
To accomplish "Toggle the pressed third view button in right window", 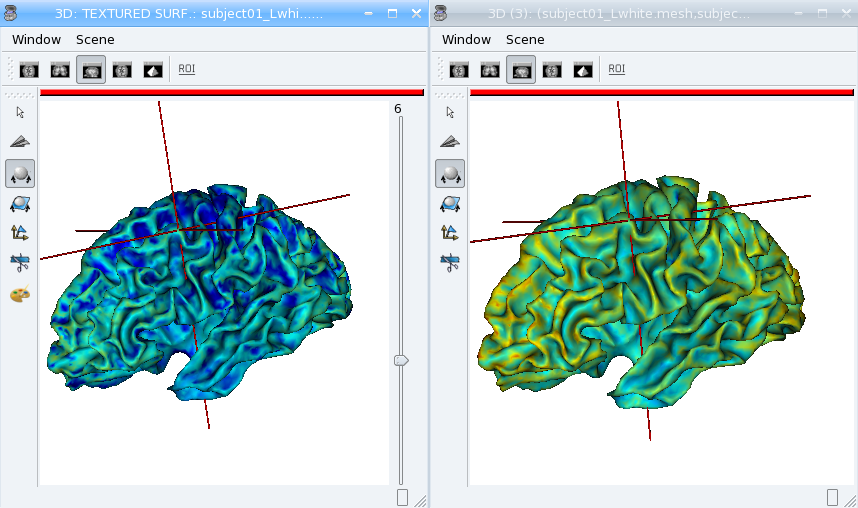I will pos(521,70).
